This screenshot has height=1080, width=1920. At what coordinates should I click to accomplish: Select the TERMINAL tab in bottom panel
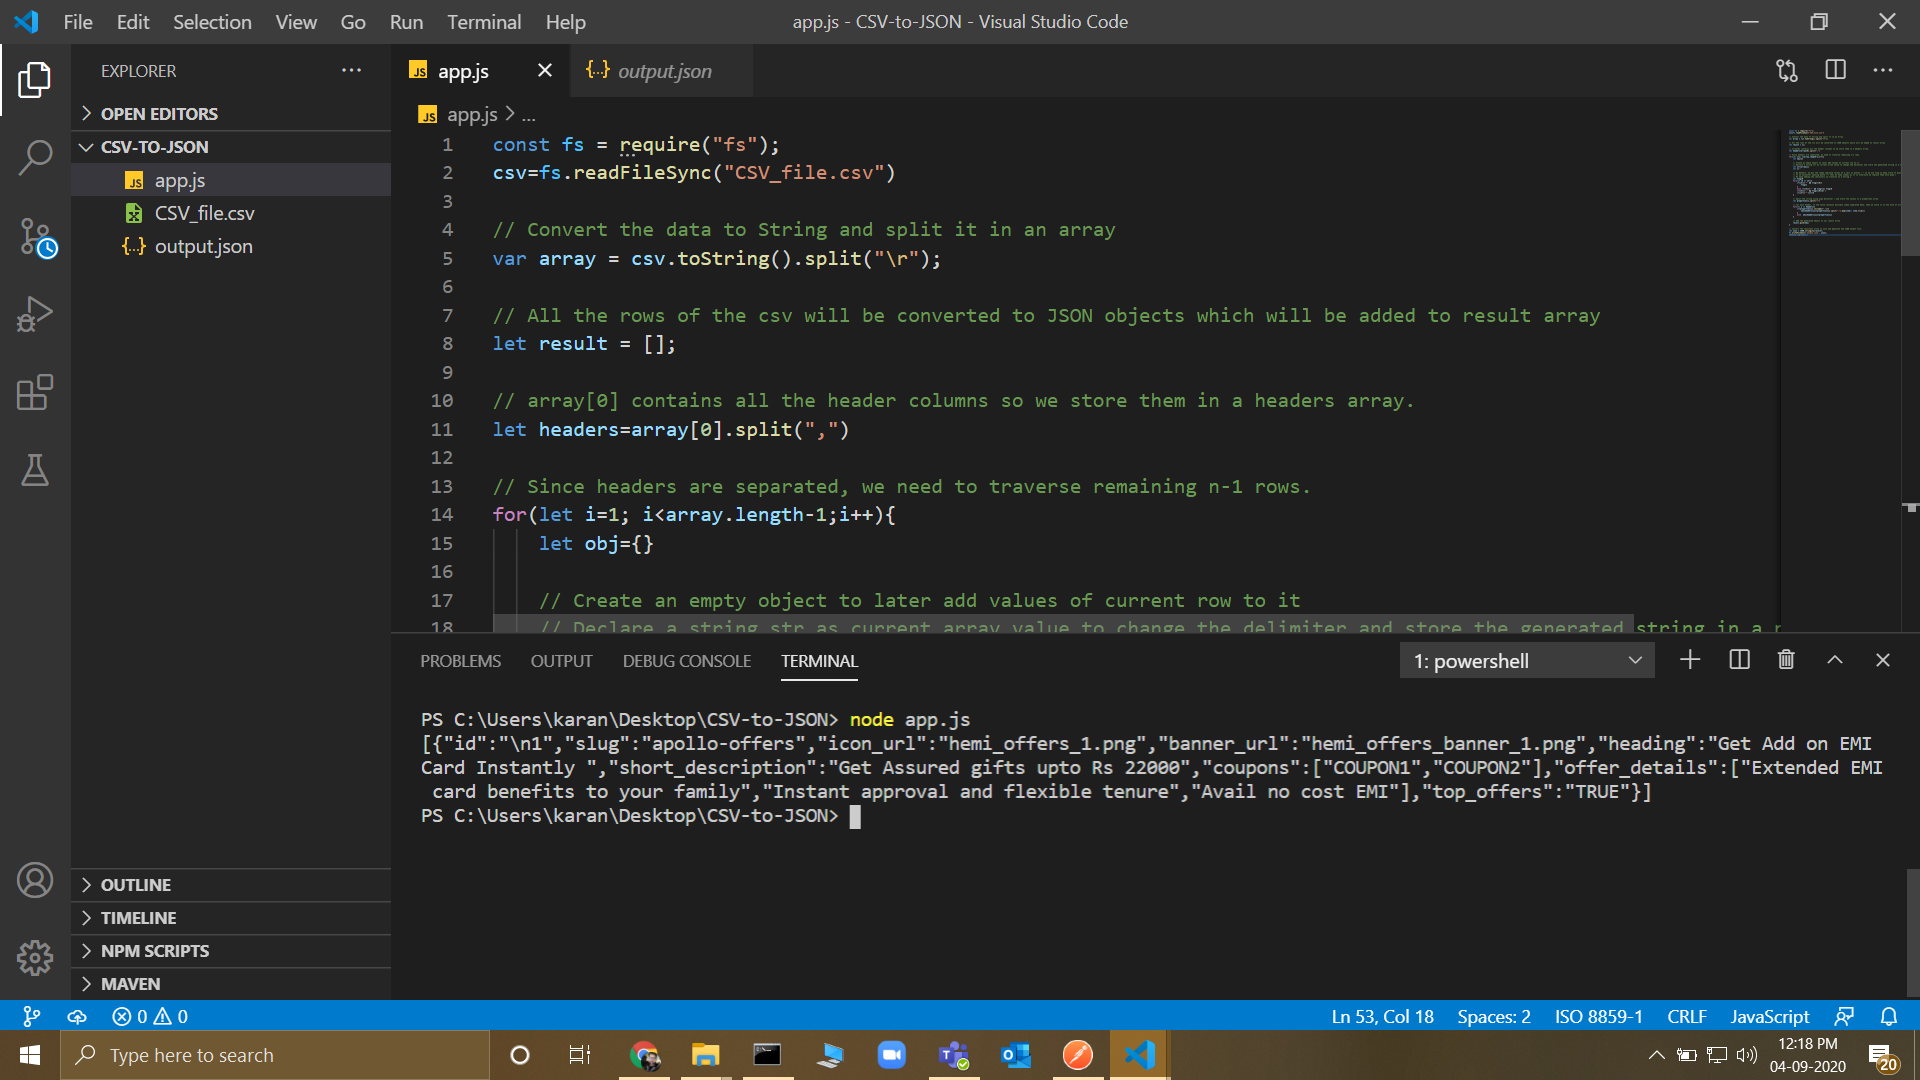click(x=818, y=659)
